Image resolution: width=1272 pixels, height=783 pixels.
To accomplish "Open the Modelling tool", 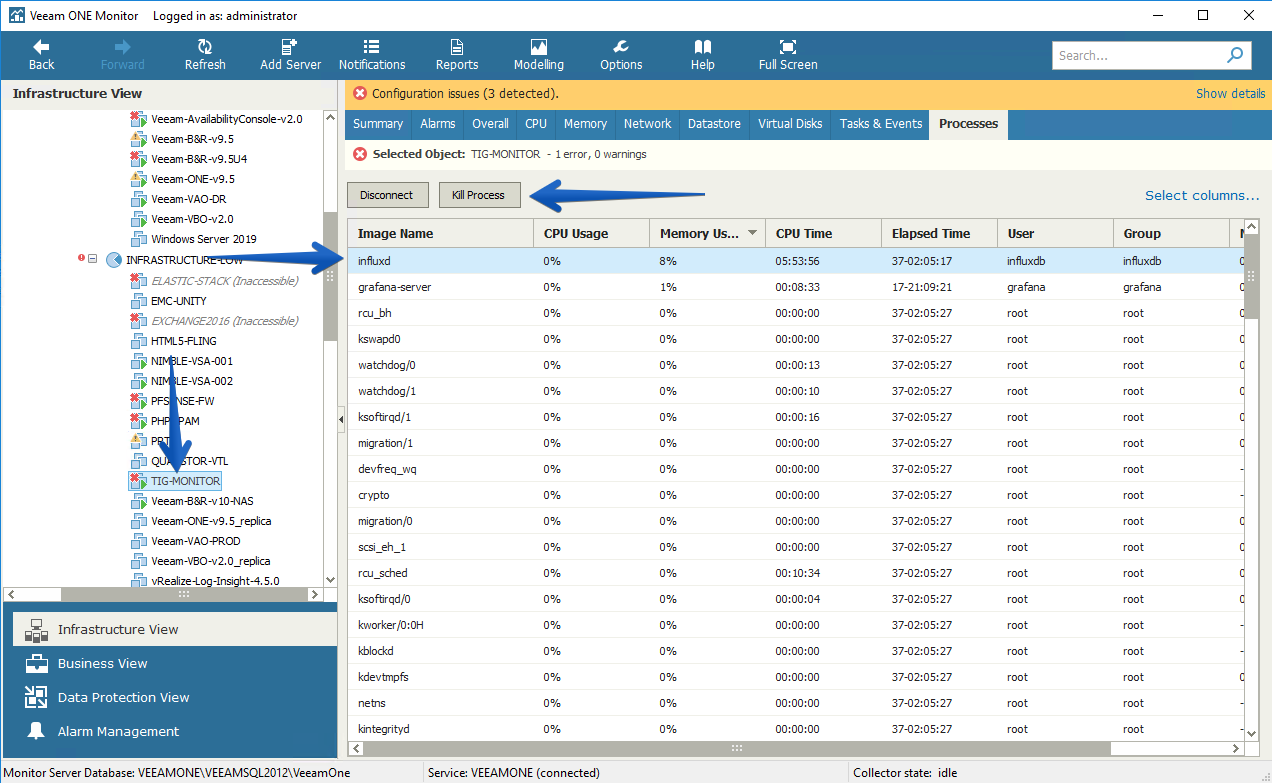I will point(539,55).
